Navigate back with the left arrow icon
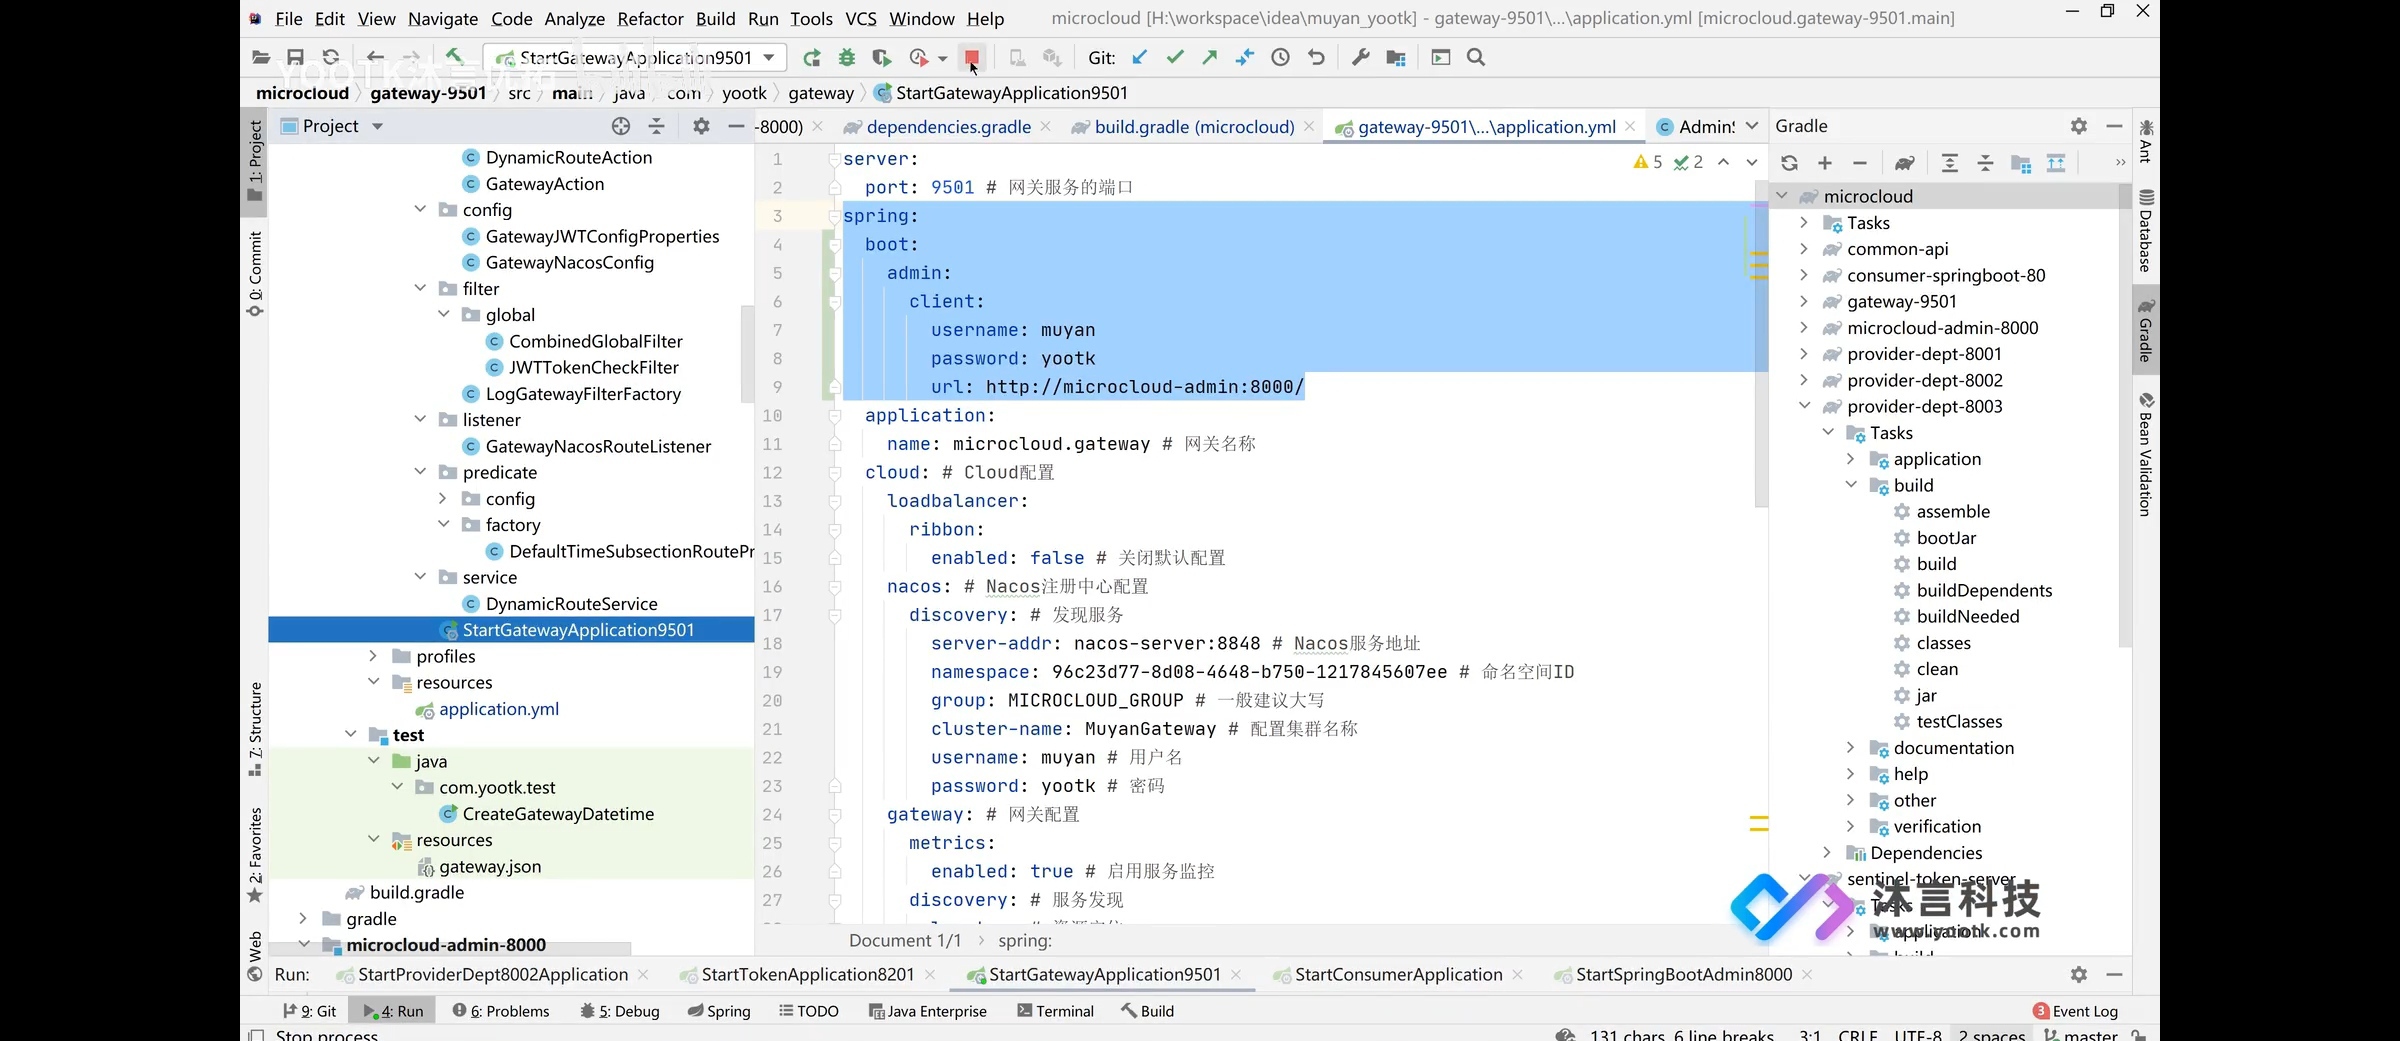 375,58
